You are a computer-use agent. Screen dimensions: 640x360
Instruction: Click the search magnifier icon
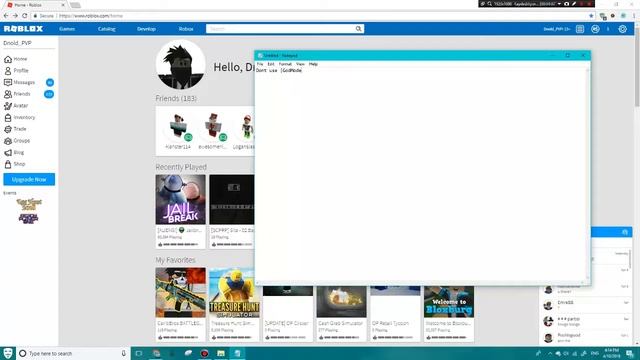pyautogui.click(x=358, y=29)
